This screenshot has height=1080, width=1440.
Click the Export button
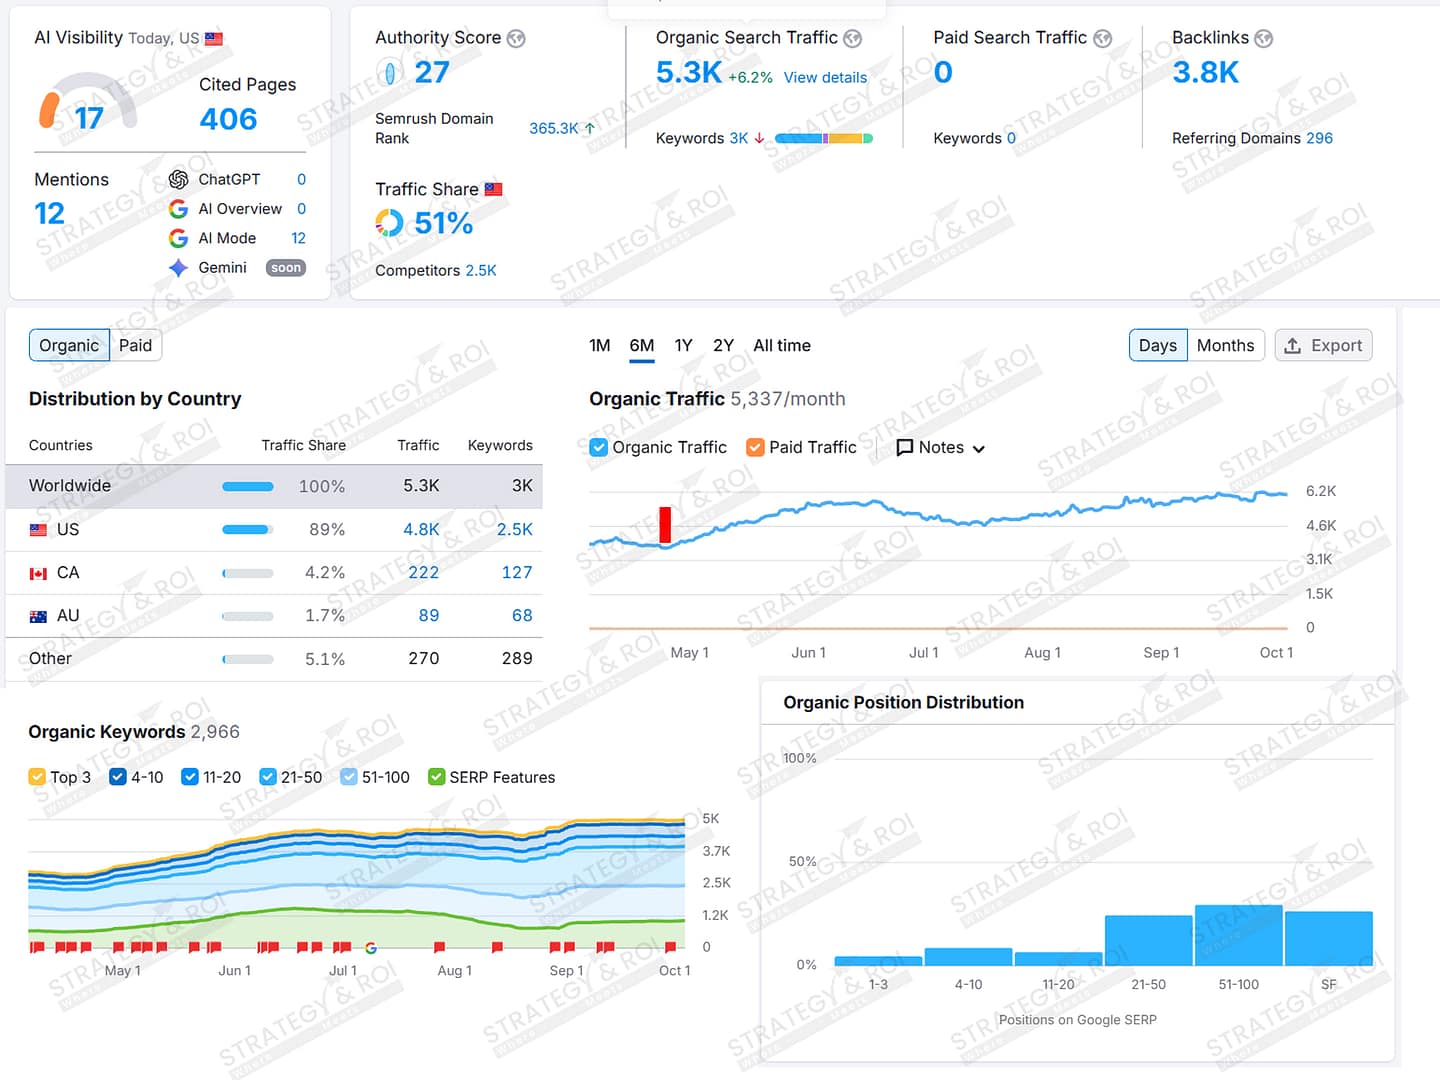coord(1323,346)
